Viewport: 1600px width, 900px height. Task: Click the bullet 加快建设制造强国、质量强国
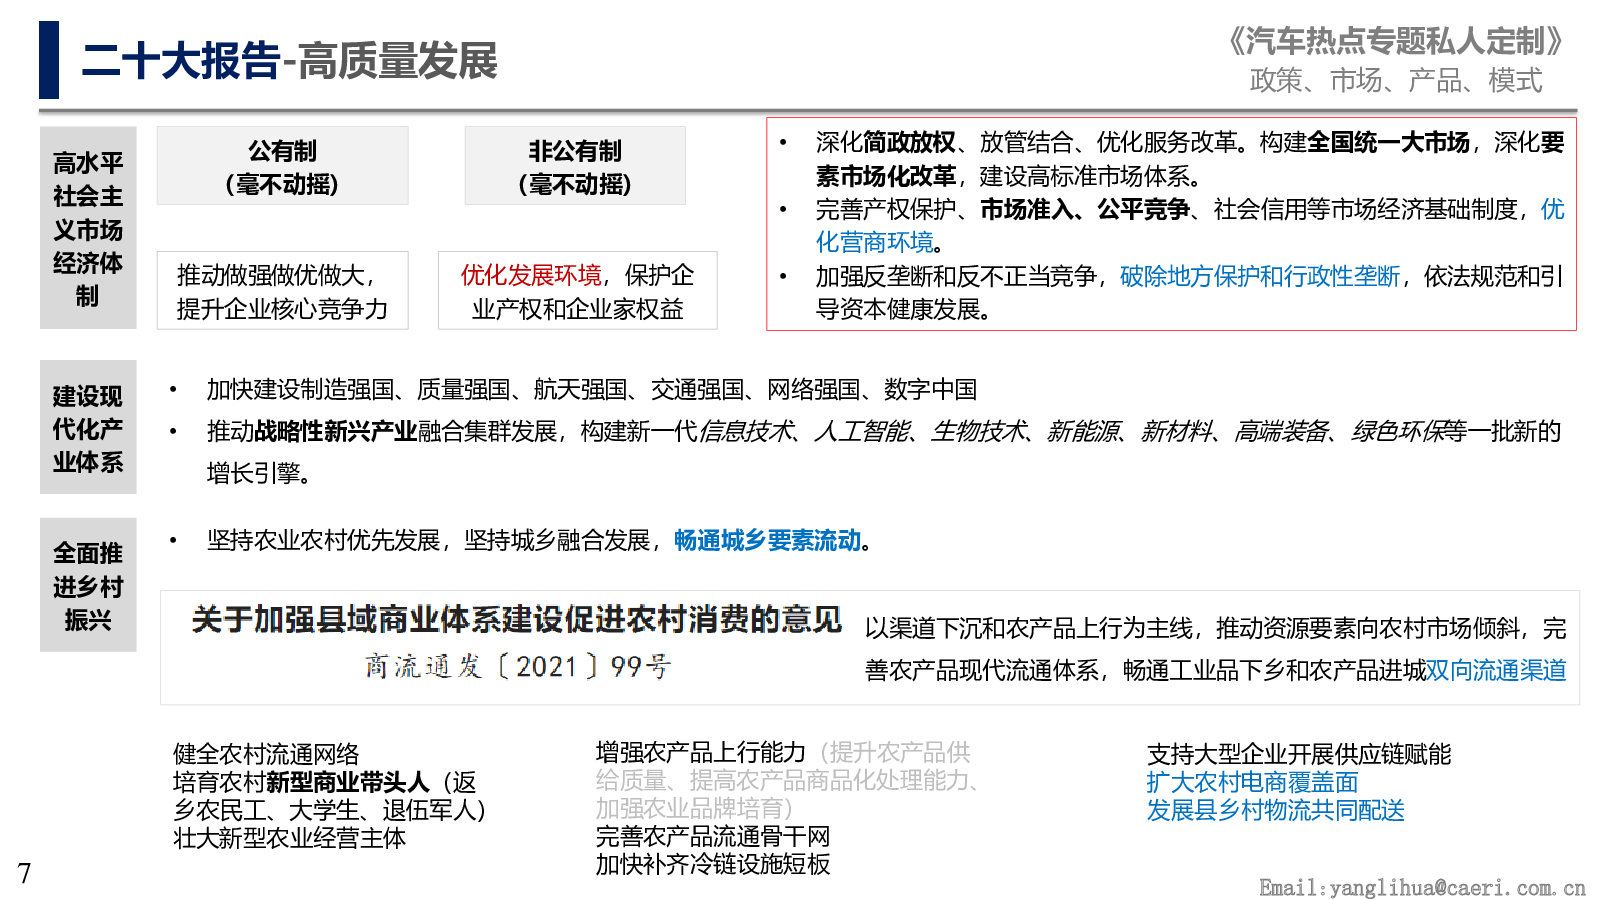point(592,389)
